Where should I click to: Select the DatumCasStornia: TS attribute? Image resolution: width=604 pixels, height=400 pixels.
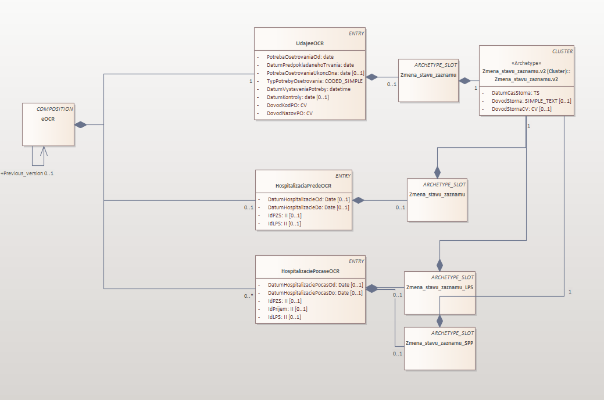coord(515,93)
